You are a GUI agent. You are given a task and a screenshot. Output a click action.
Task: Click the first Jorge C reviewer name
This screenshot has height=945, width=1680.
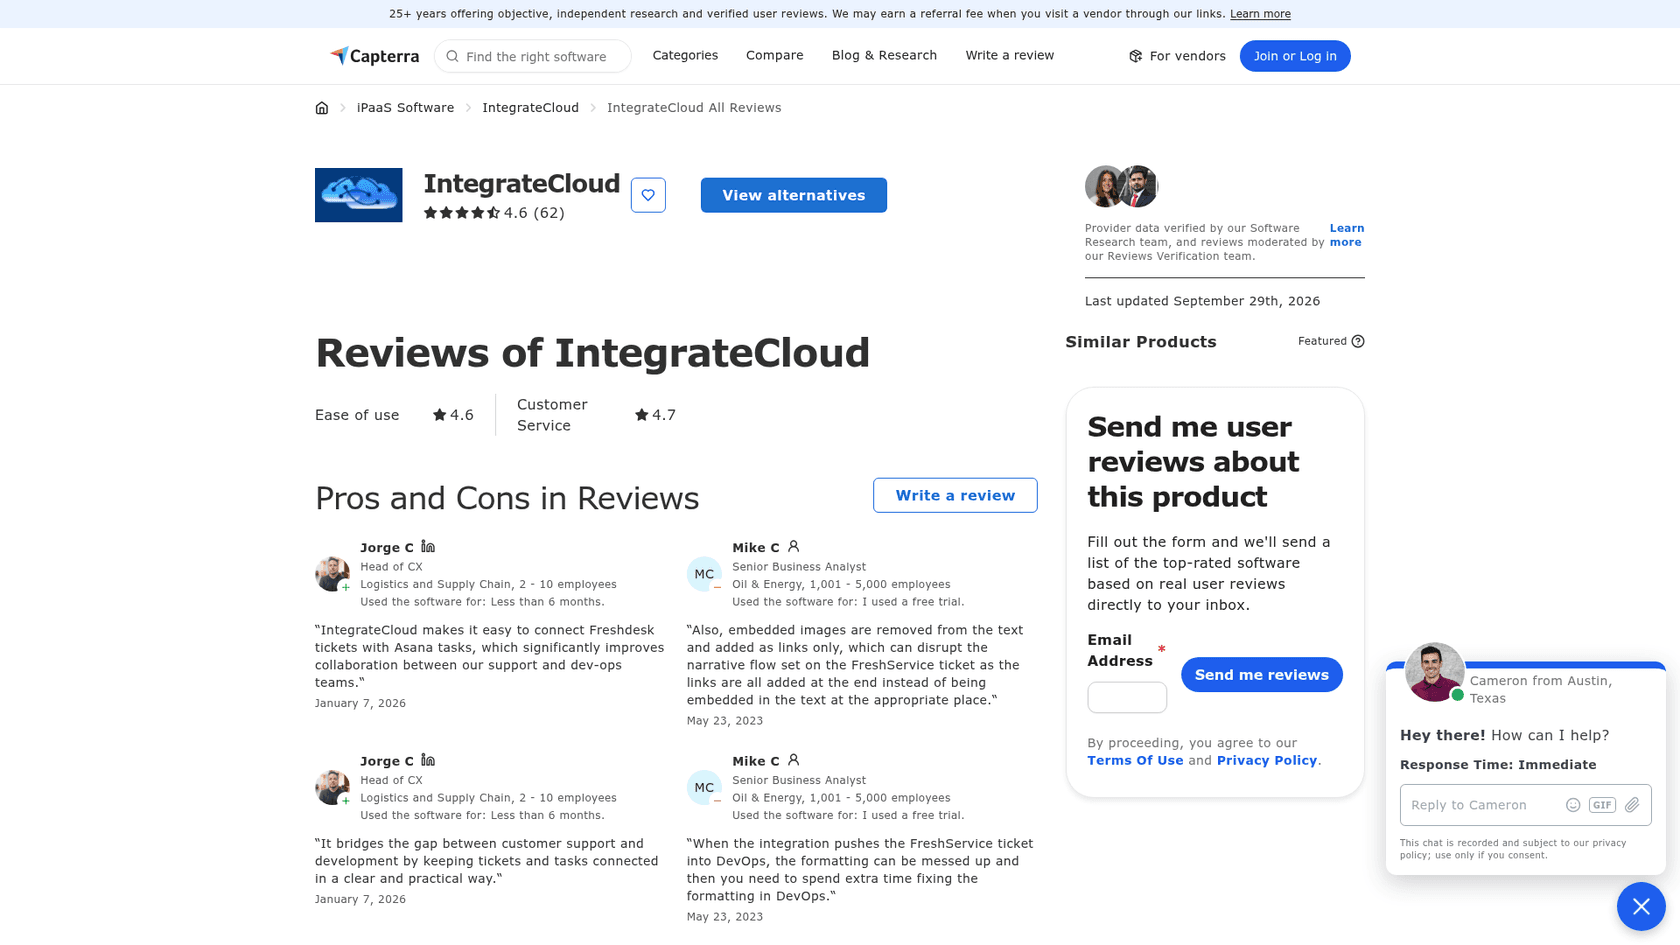(387, 548)
